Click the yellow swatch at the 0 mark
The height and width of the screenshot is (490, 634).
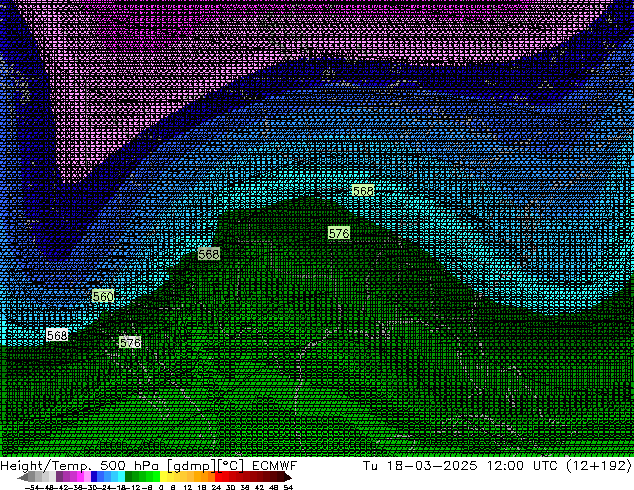164,476
